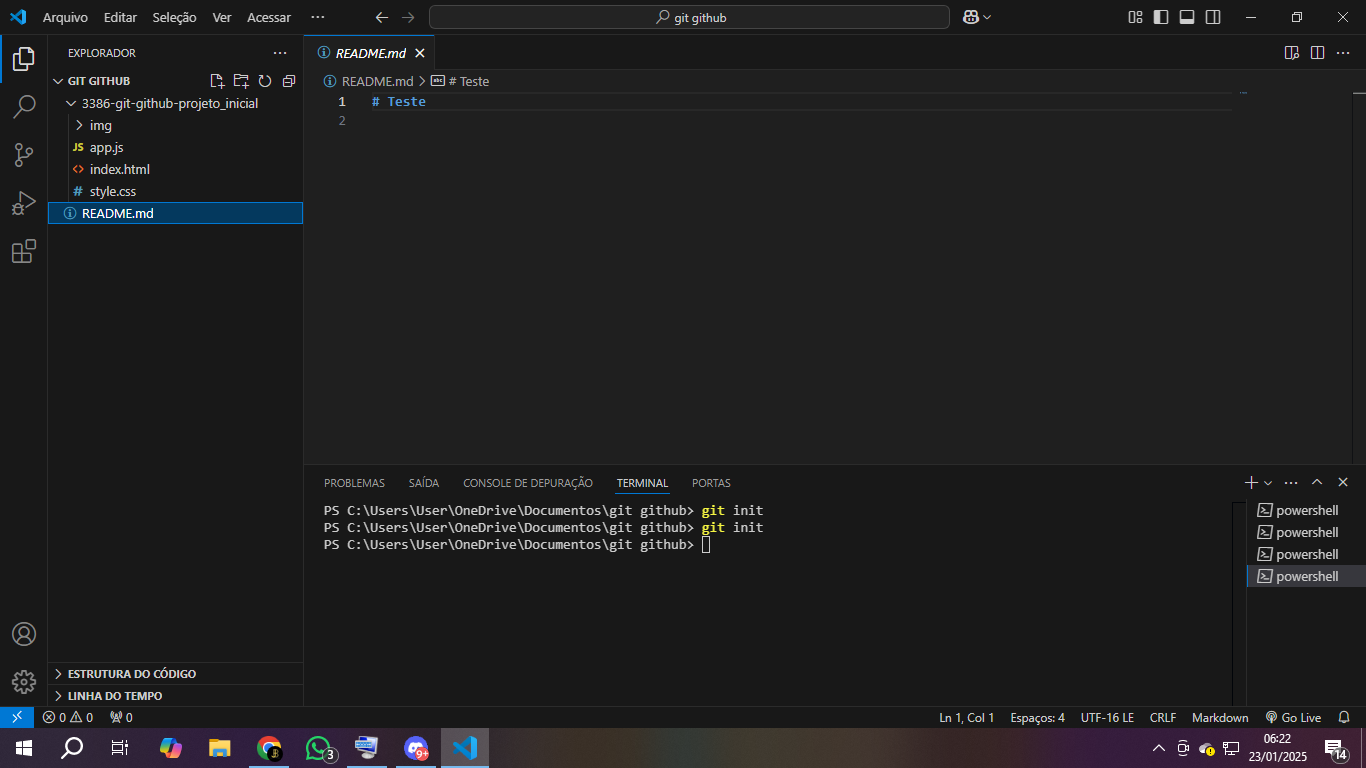
Task: Split the editor to the right
Action: [1318, 53]
